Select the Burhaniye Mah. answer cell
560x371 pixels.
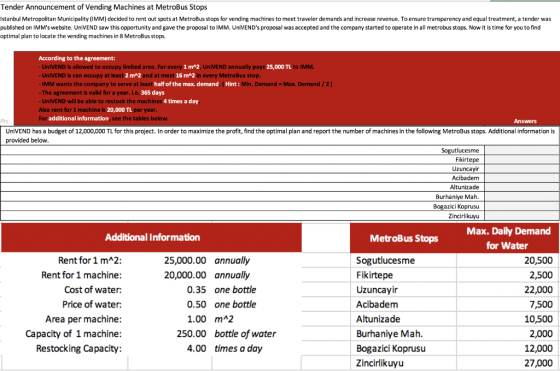[x=522, y=197]
